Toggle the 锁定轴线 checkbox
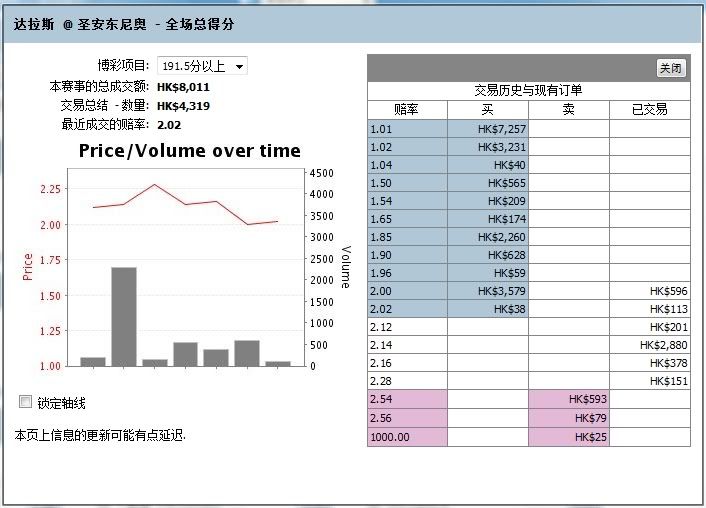This screenshot has width=706, height=508. (x=26, y=402)
